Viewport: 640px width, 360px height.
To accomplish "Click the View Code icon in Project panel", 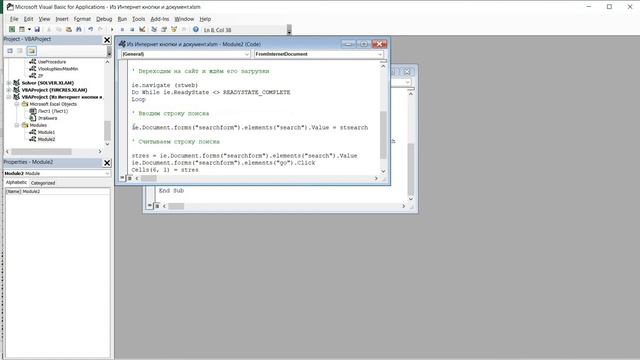I will (10, 51).
